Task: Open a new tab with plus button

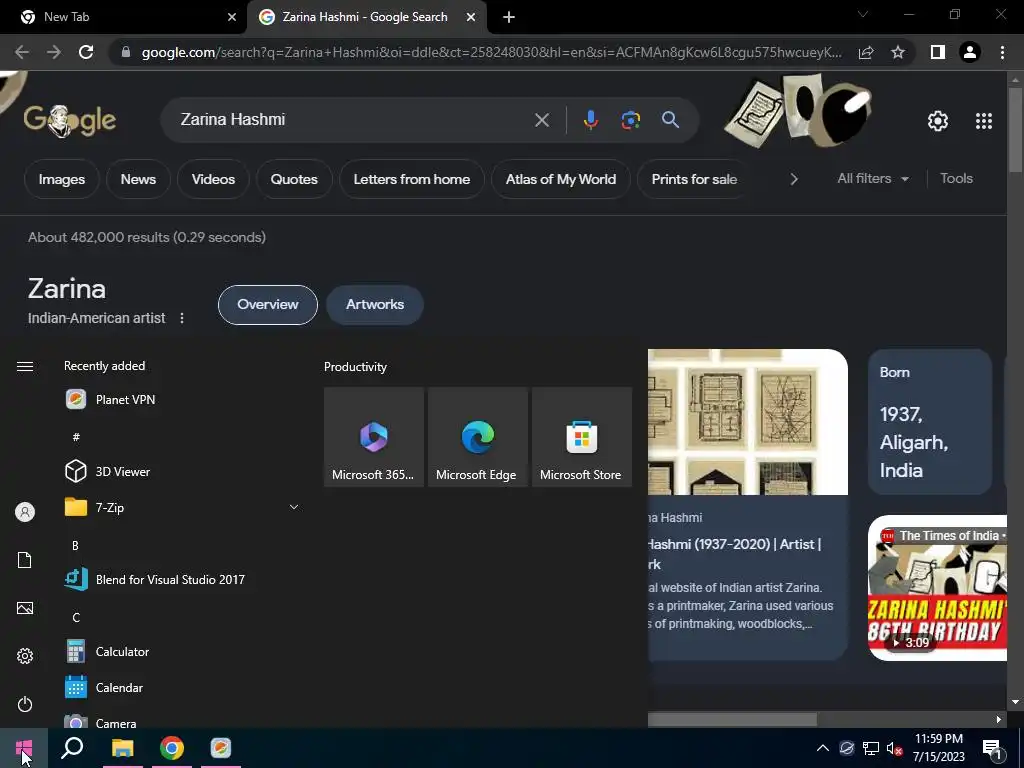Action: click(x=509, y=17)
